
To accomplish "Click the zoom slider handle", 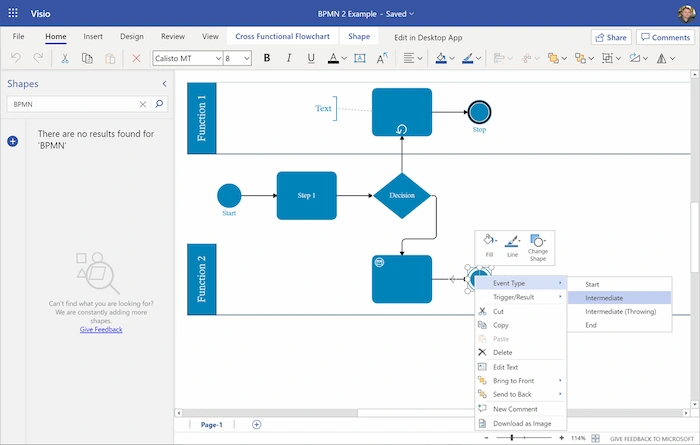I will [512, 438].
